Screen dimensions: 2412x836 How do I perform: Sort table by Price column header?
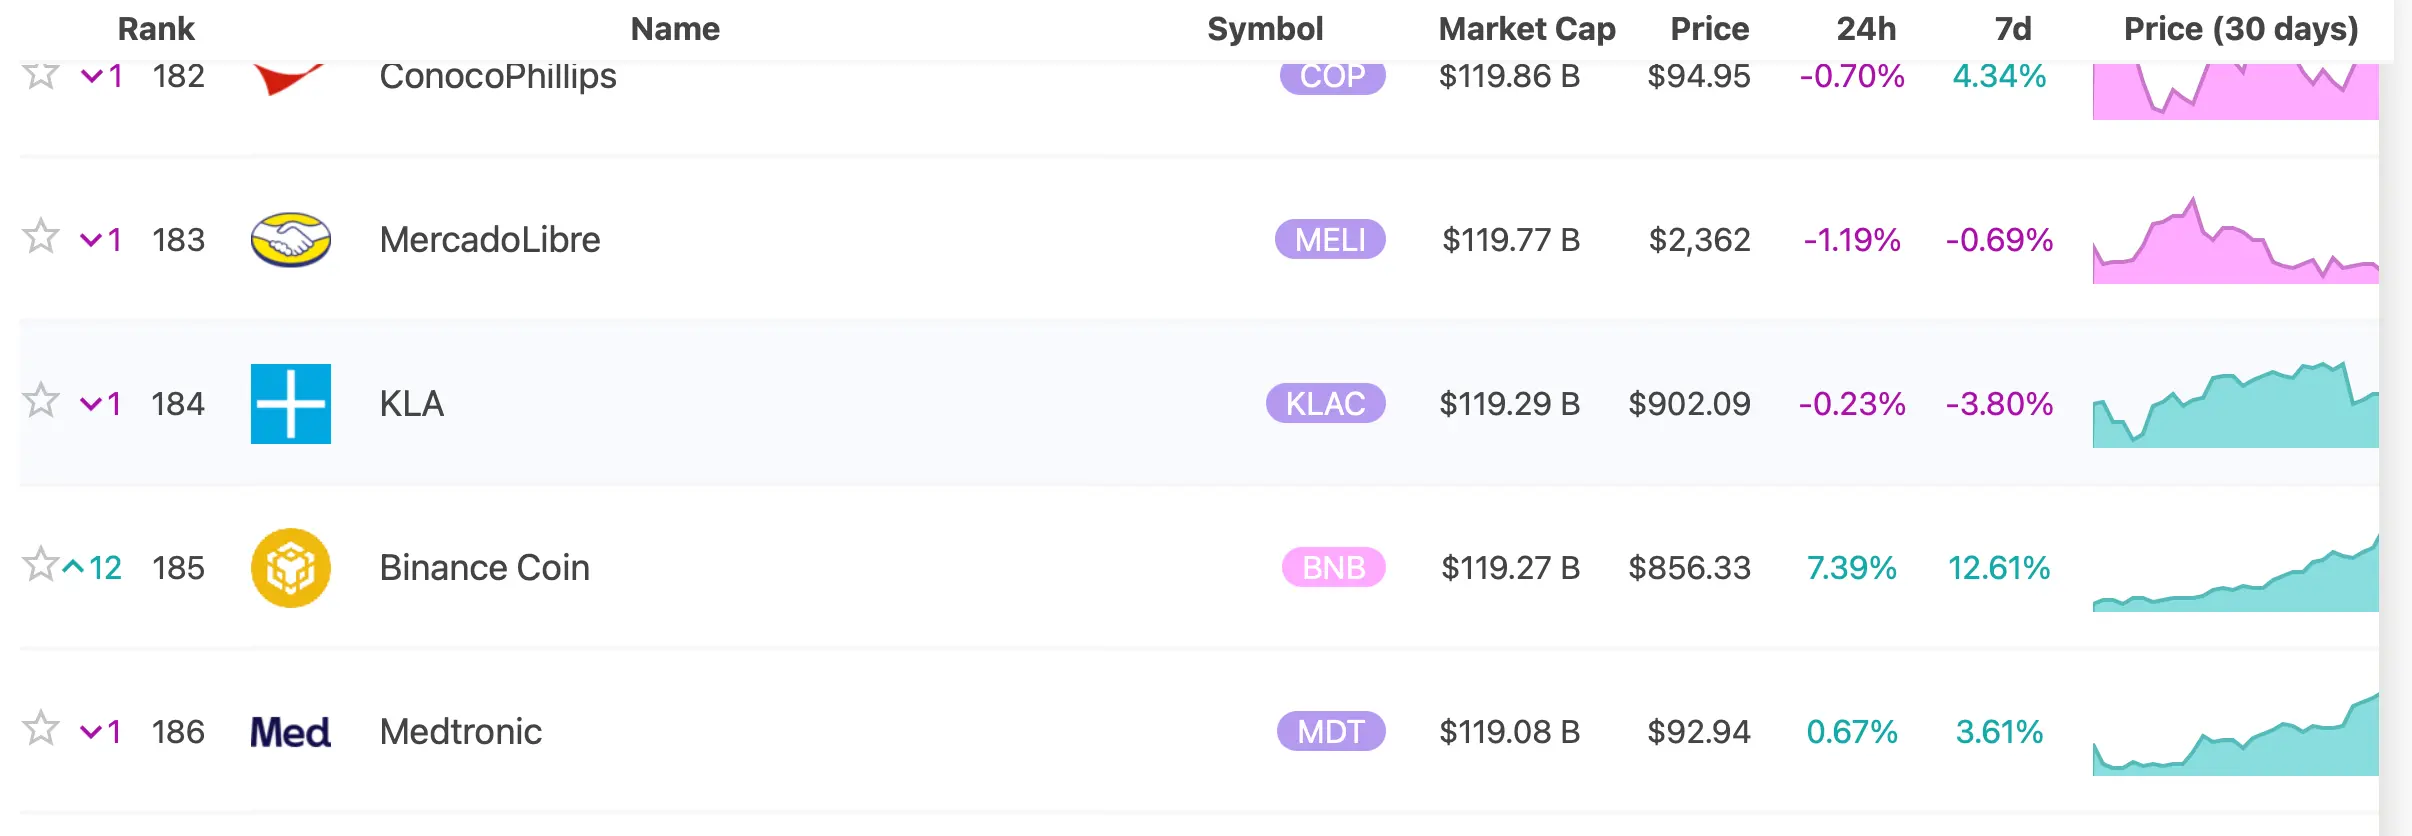click(x=1710, y=29)
